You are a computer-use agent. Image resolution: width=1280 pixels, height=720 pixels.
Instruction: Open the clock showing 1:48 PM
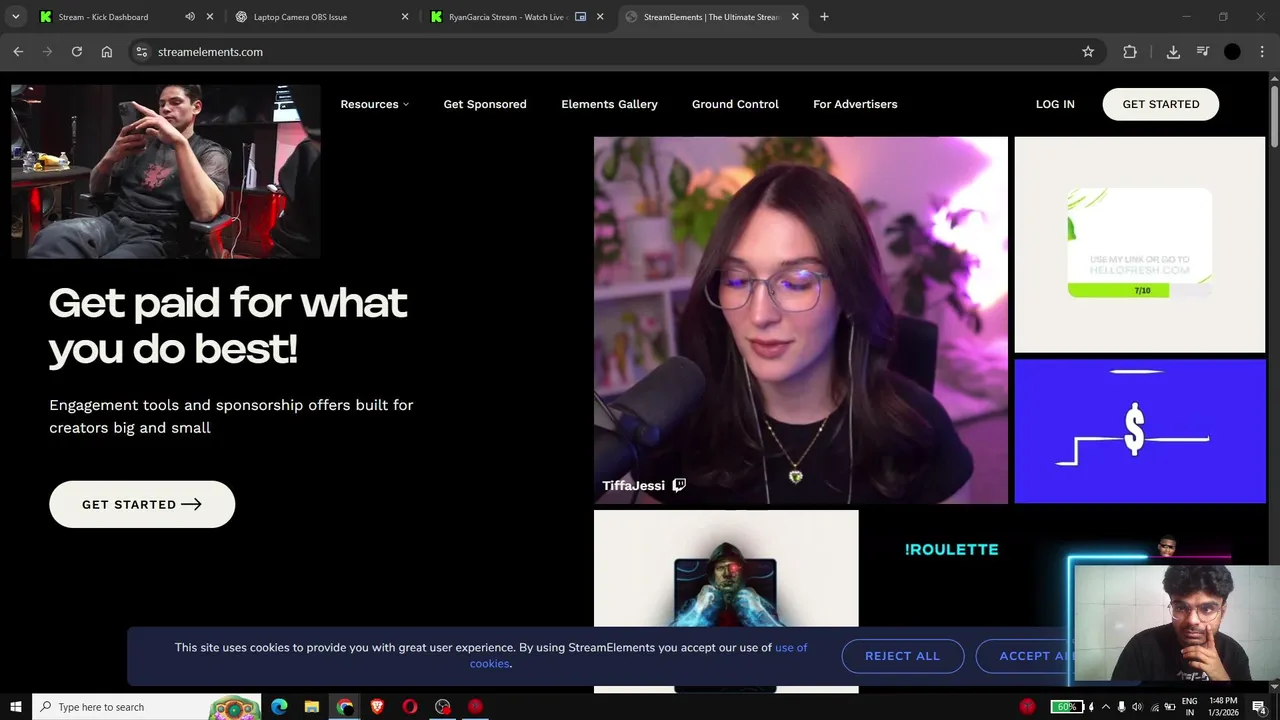click(x=1223, y=707)
